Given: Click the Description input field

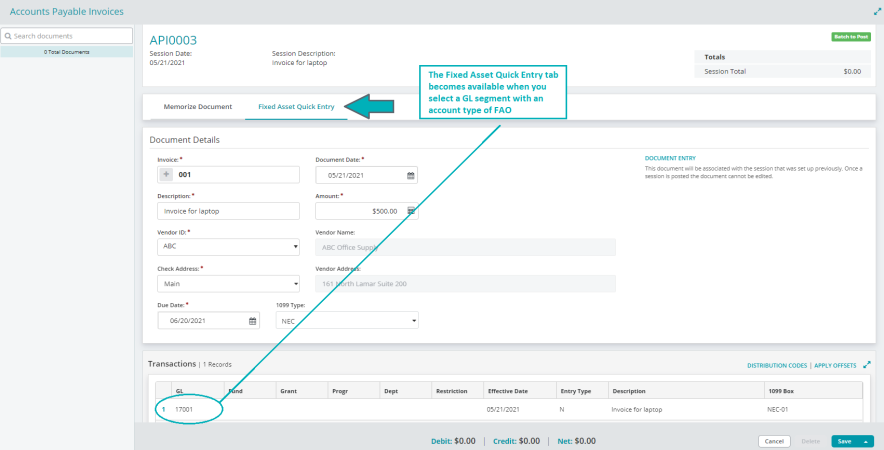Looking at the screenshot, I should point(228,211).
